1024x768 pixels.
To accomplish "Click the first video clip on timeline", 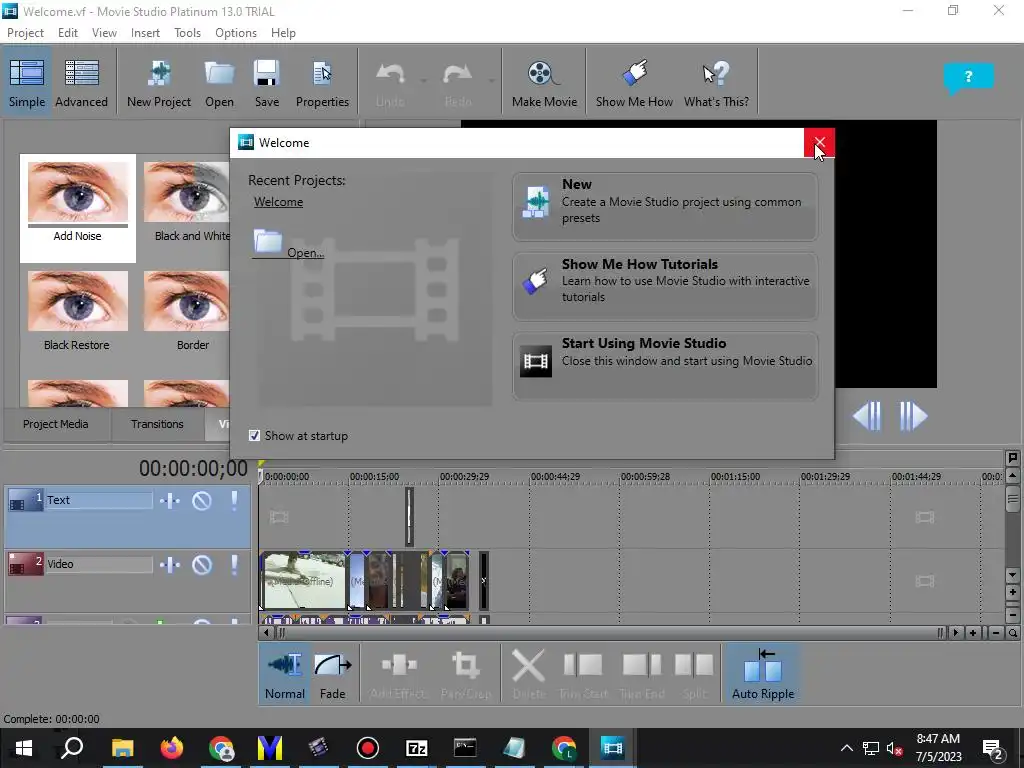I will 304,581.
